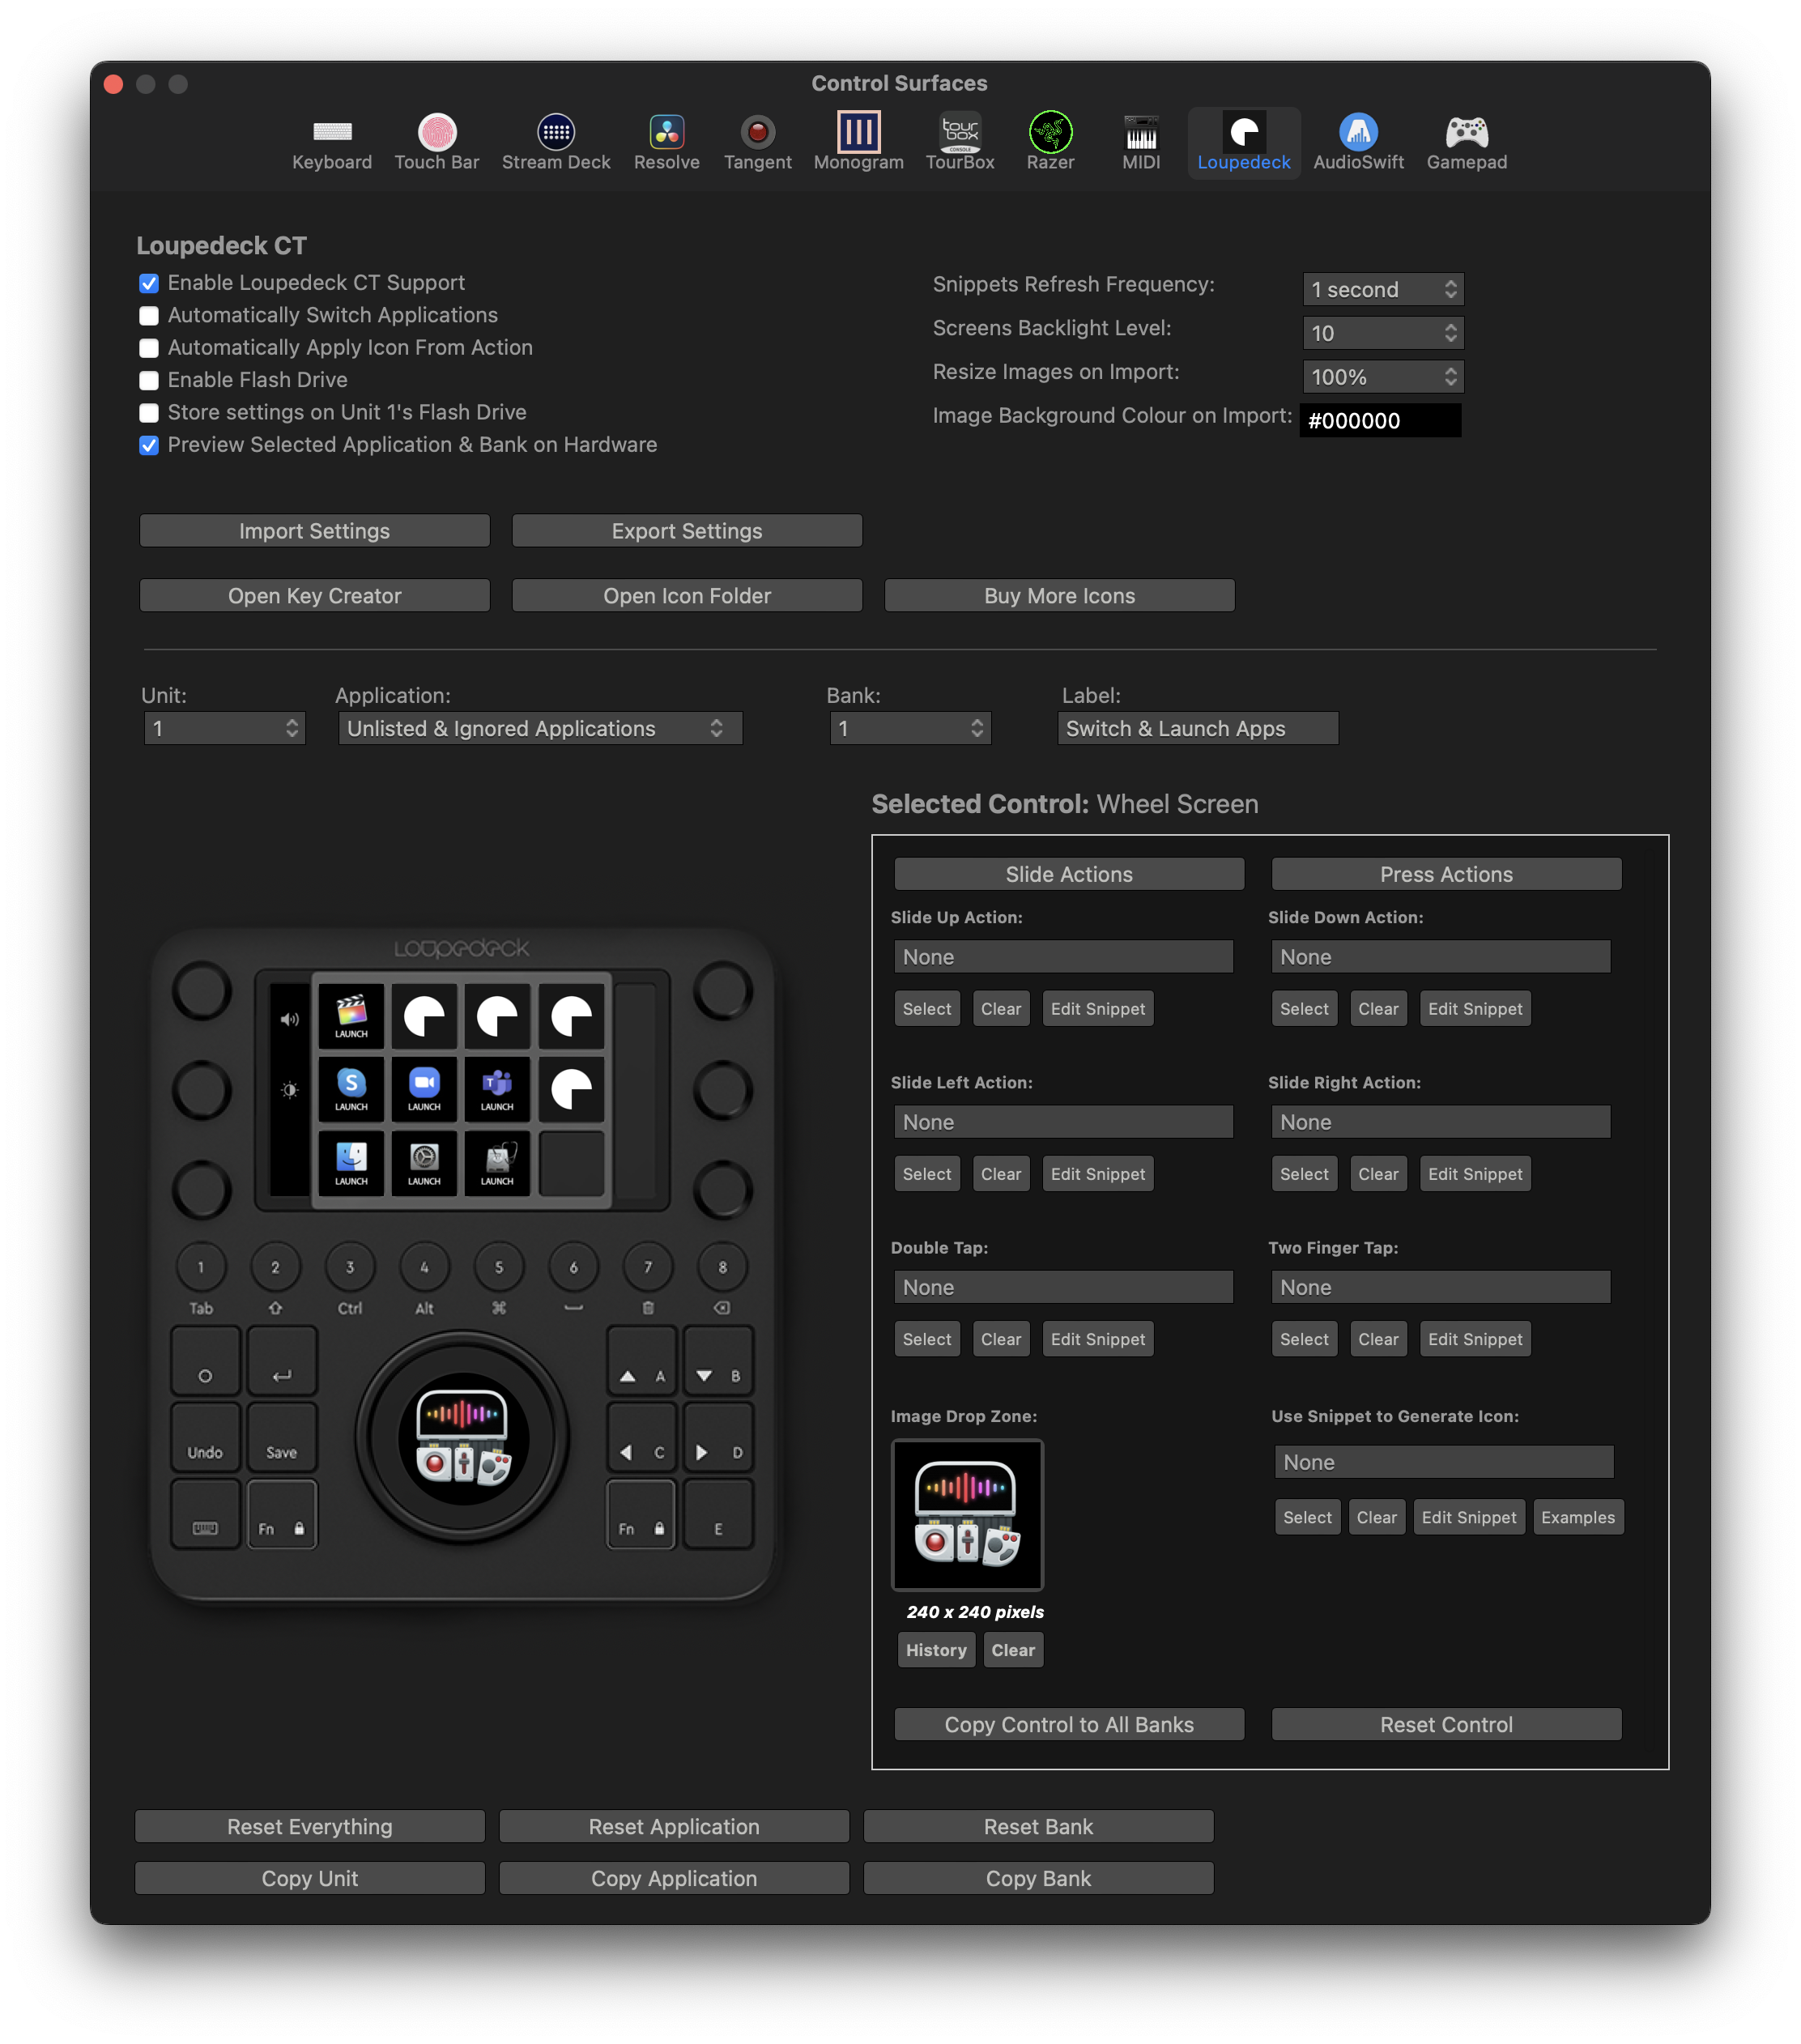1801x2044 pixels.
Task: Open the Stream Deck panel
Action: [556, 143]
